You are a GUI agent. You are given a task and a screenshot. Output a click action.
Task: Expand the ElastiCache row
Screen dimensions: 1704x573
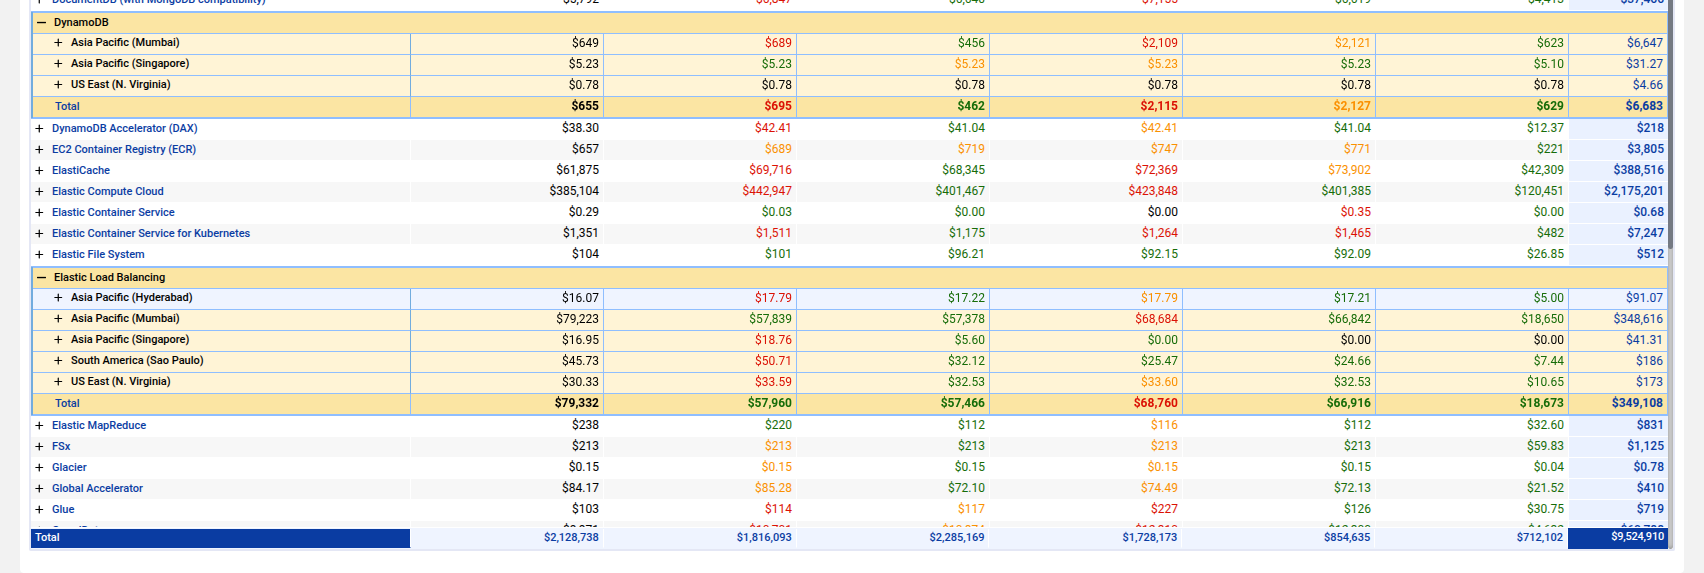(39, 170)
